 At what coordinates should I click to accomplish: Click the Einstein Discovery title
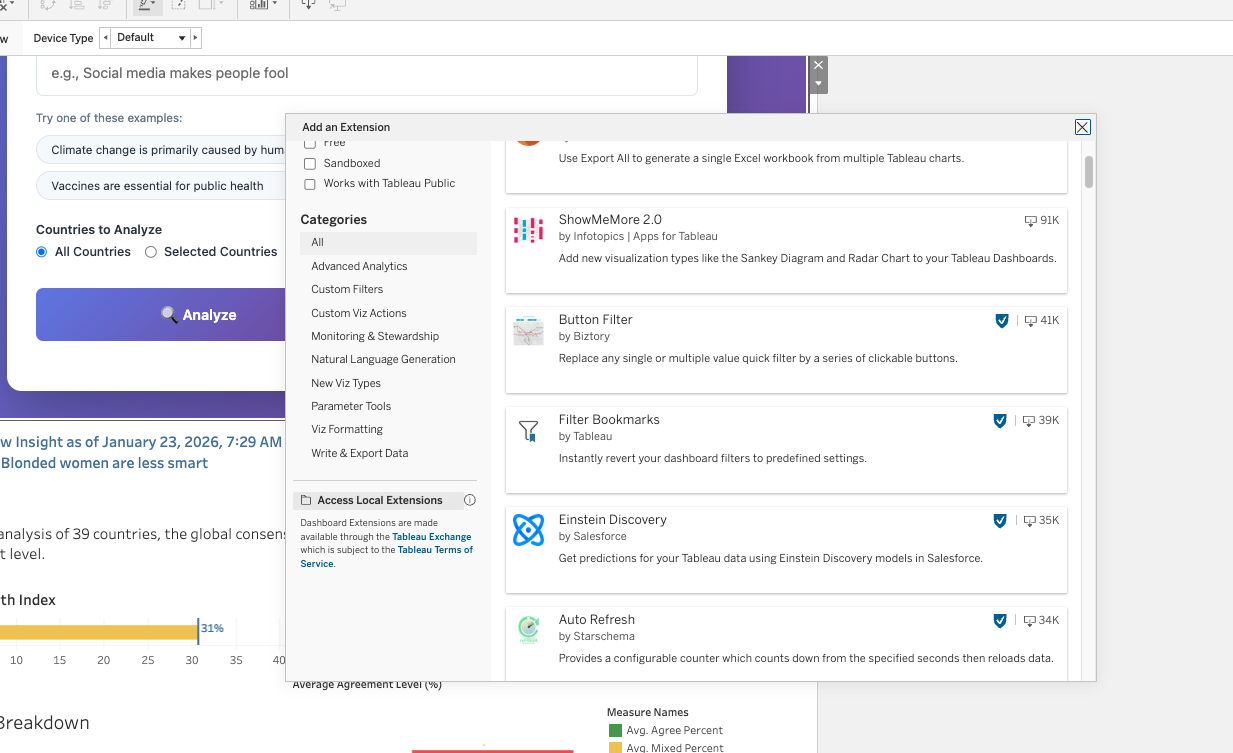(x=613, y=520)
